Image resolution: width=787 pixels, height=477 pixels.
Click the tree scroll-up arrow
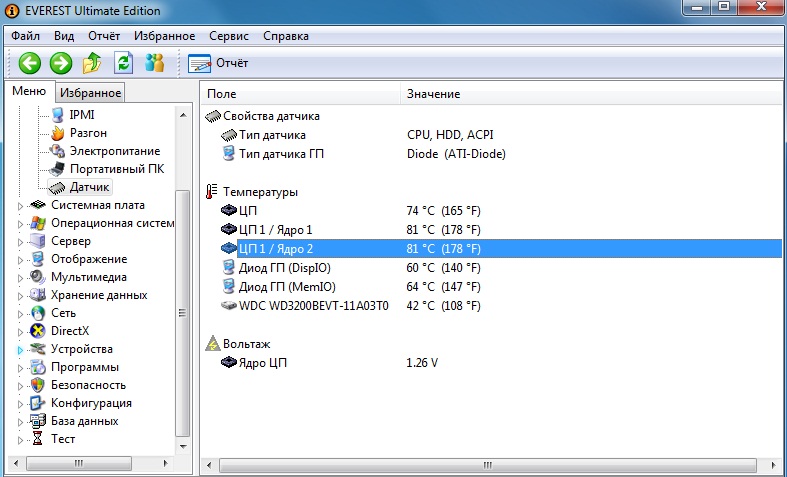pos(183,115)
